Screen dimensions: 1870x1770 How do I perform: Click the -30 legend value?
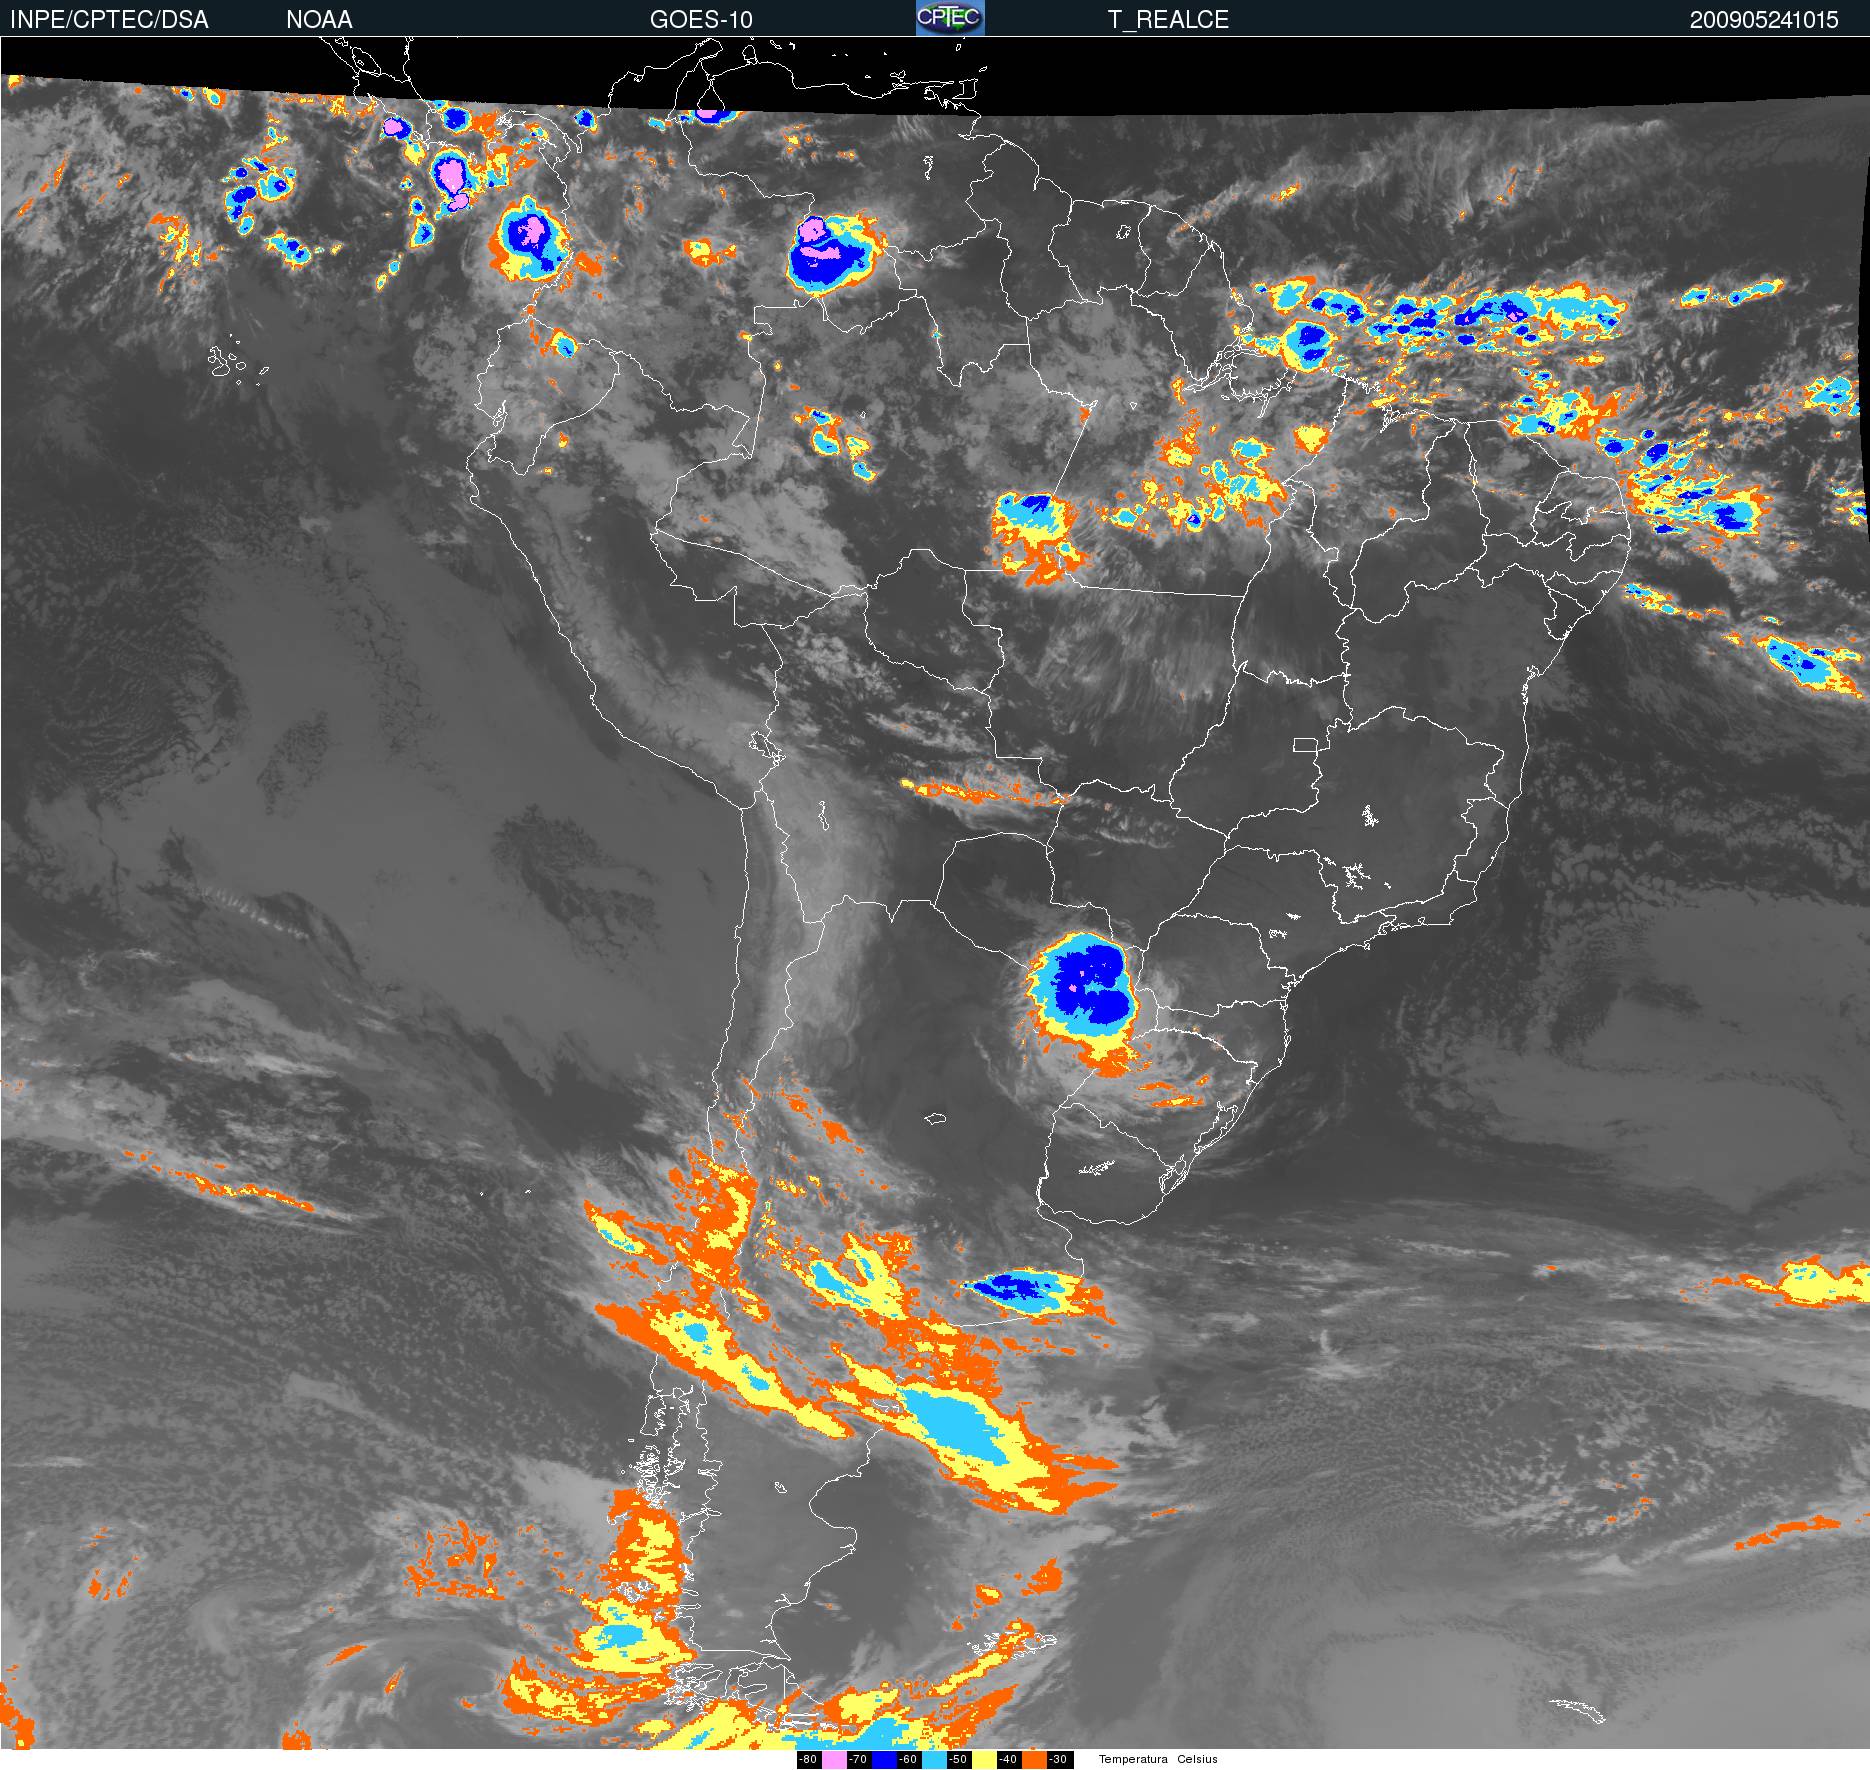1059,1760
